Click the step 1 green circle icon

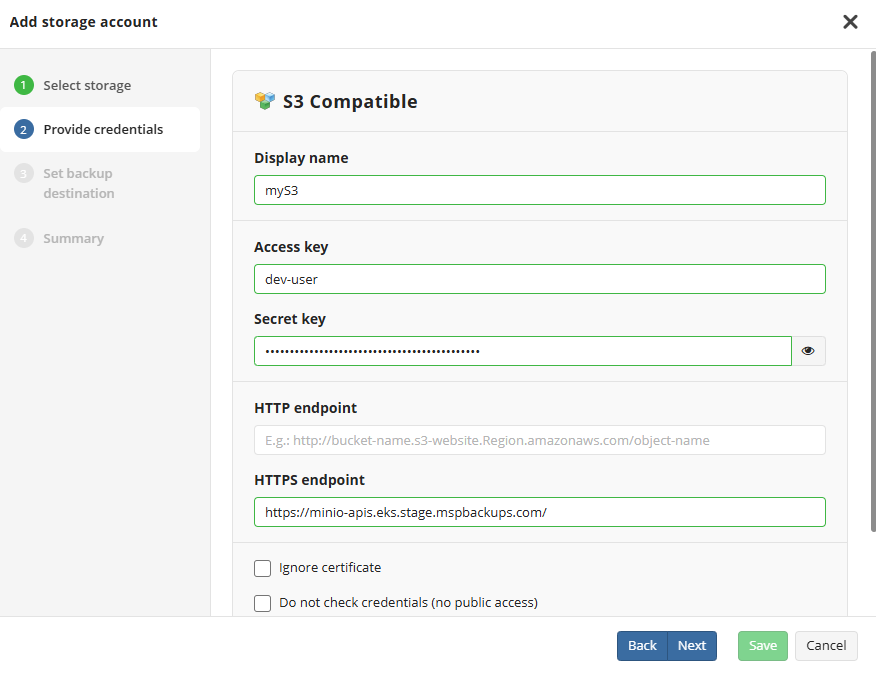coord(24,85)
